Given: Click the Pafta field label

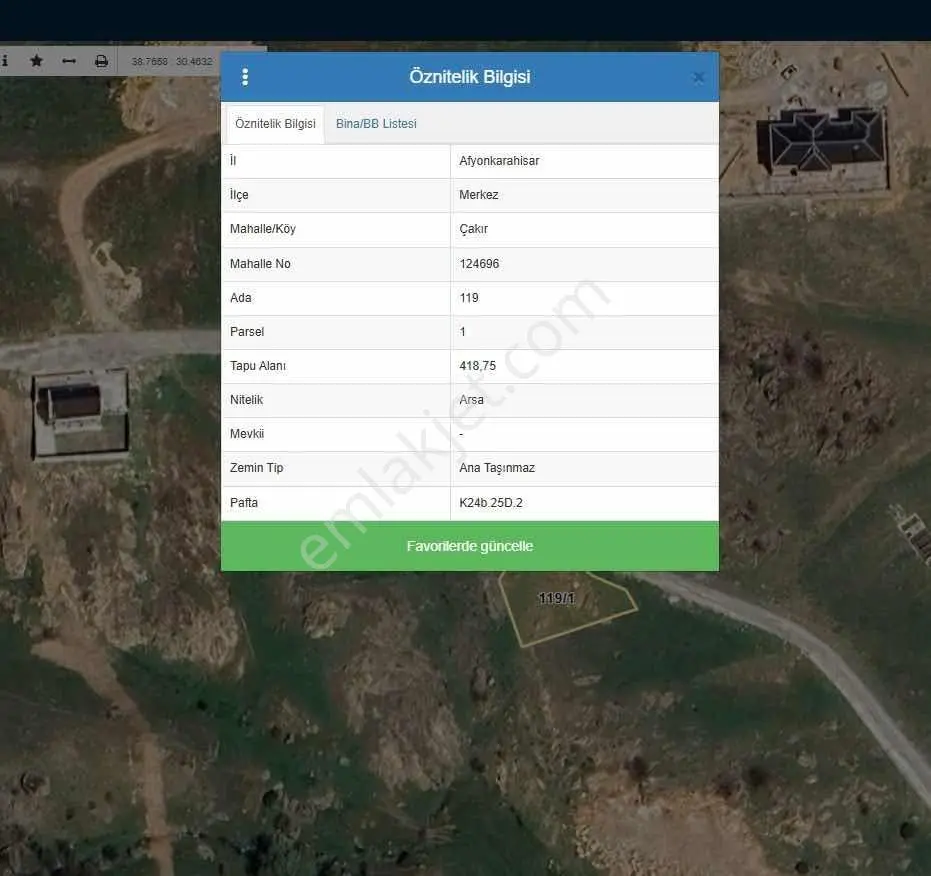Looking at the screenshot, I should coord(244,502).
